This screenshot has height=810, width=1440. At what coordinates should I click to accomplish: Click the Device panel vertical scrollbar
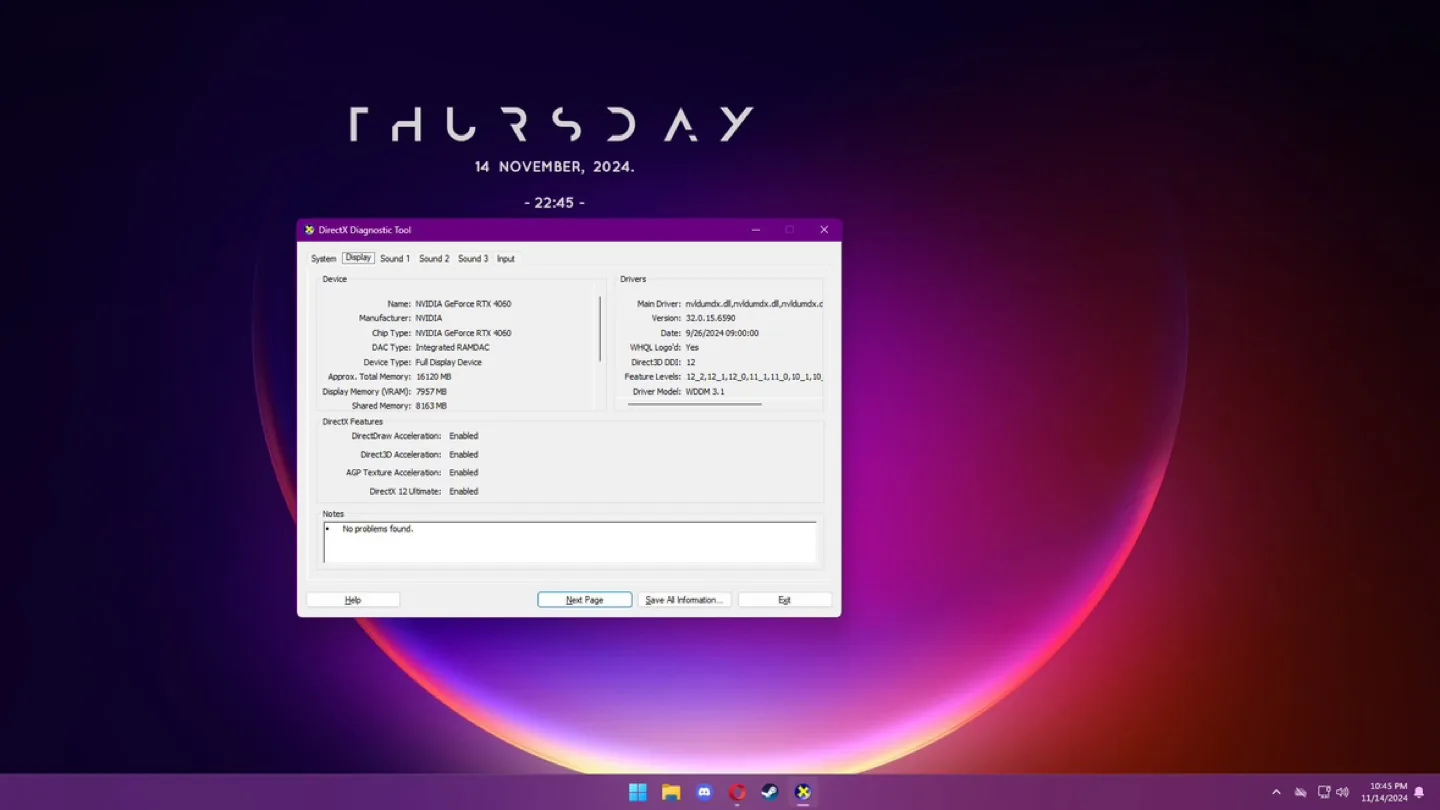coord(600,328)
